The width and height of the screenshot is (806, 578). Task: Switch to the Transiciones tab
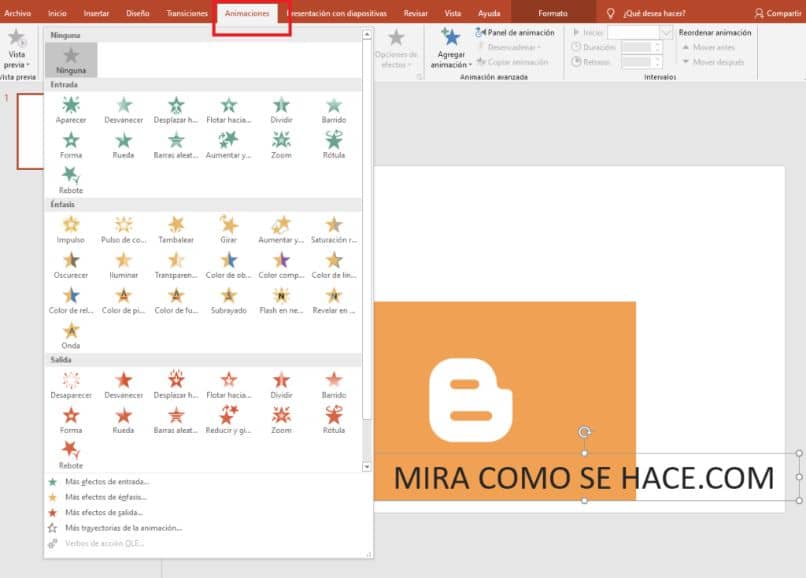tap(187, 13)
